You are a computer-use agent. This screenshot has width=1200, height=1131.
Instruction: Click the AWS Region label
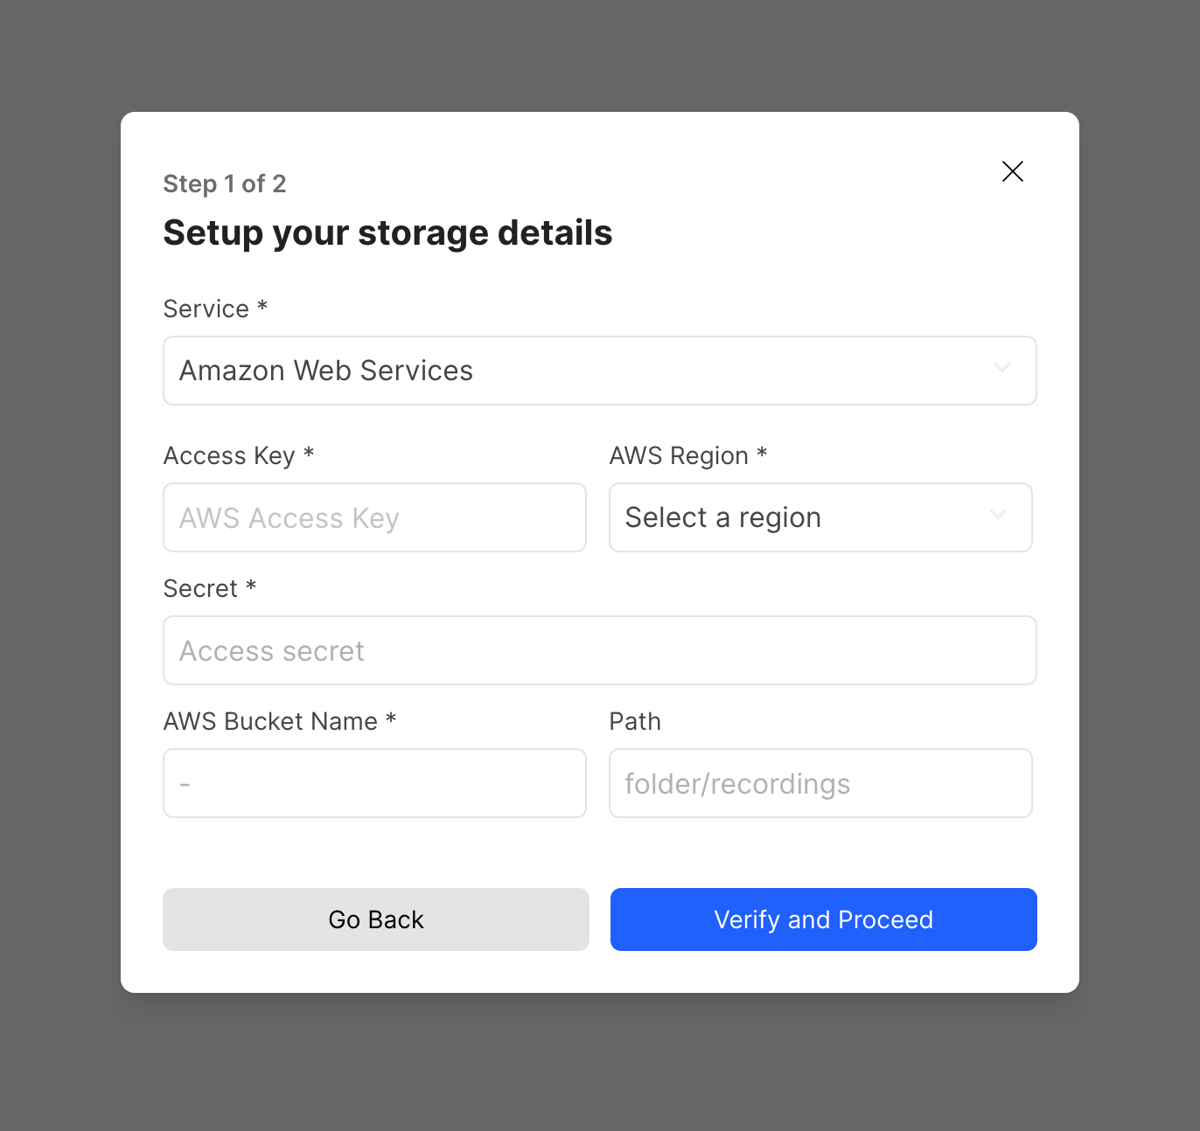click(x=688, y=455)
